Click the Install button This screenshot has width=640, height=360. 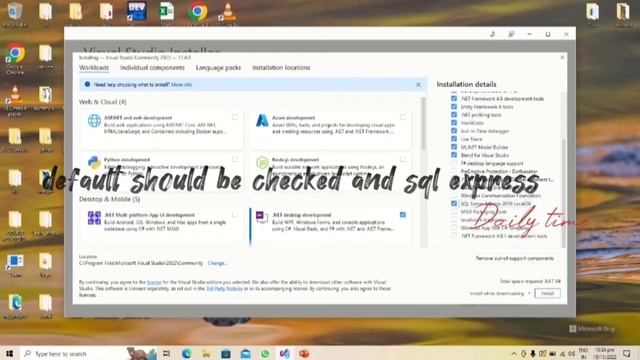pos(547,293)
